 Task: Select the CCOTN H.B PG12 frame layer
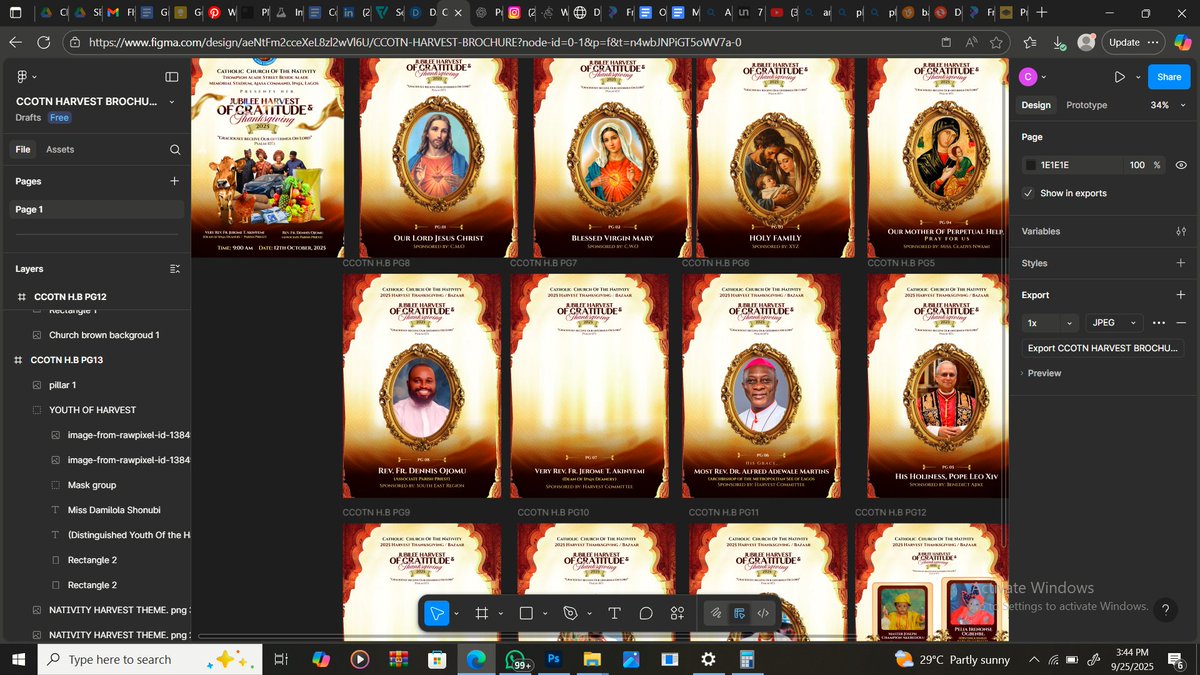96,297
